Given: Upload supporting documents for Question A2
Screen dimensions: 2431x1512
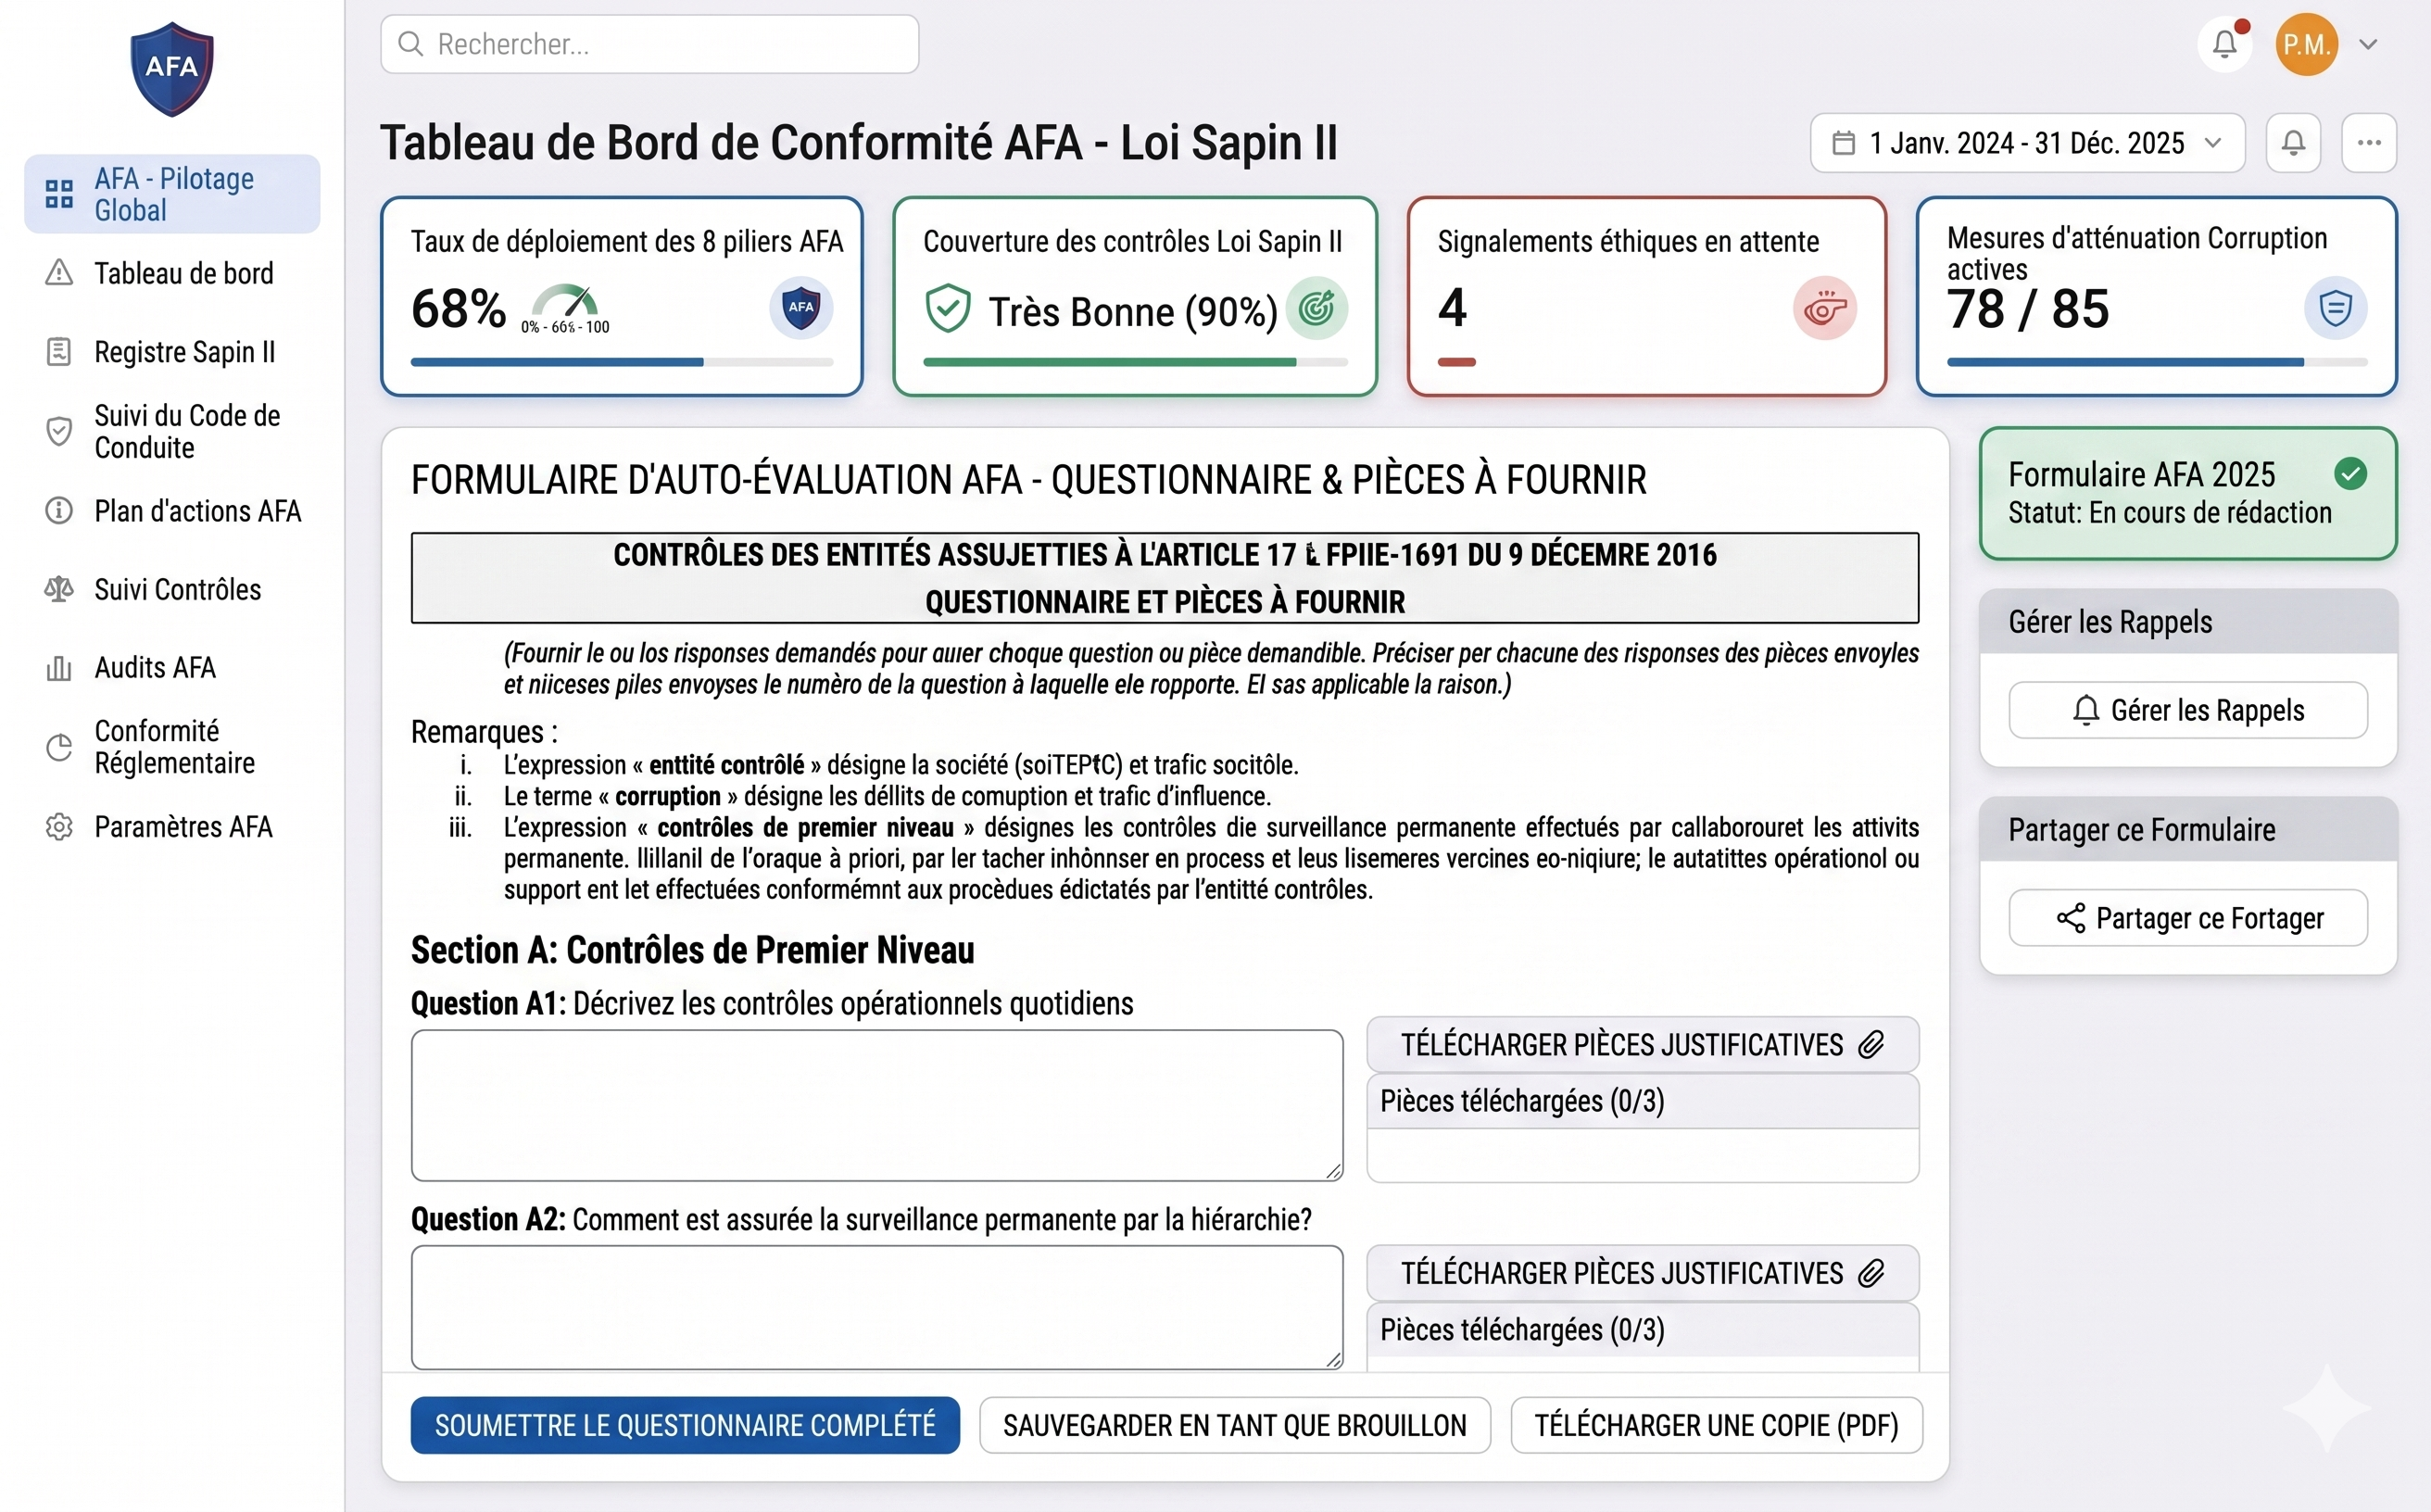Looking at the screenshot, I should point(1642,1273).
